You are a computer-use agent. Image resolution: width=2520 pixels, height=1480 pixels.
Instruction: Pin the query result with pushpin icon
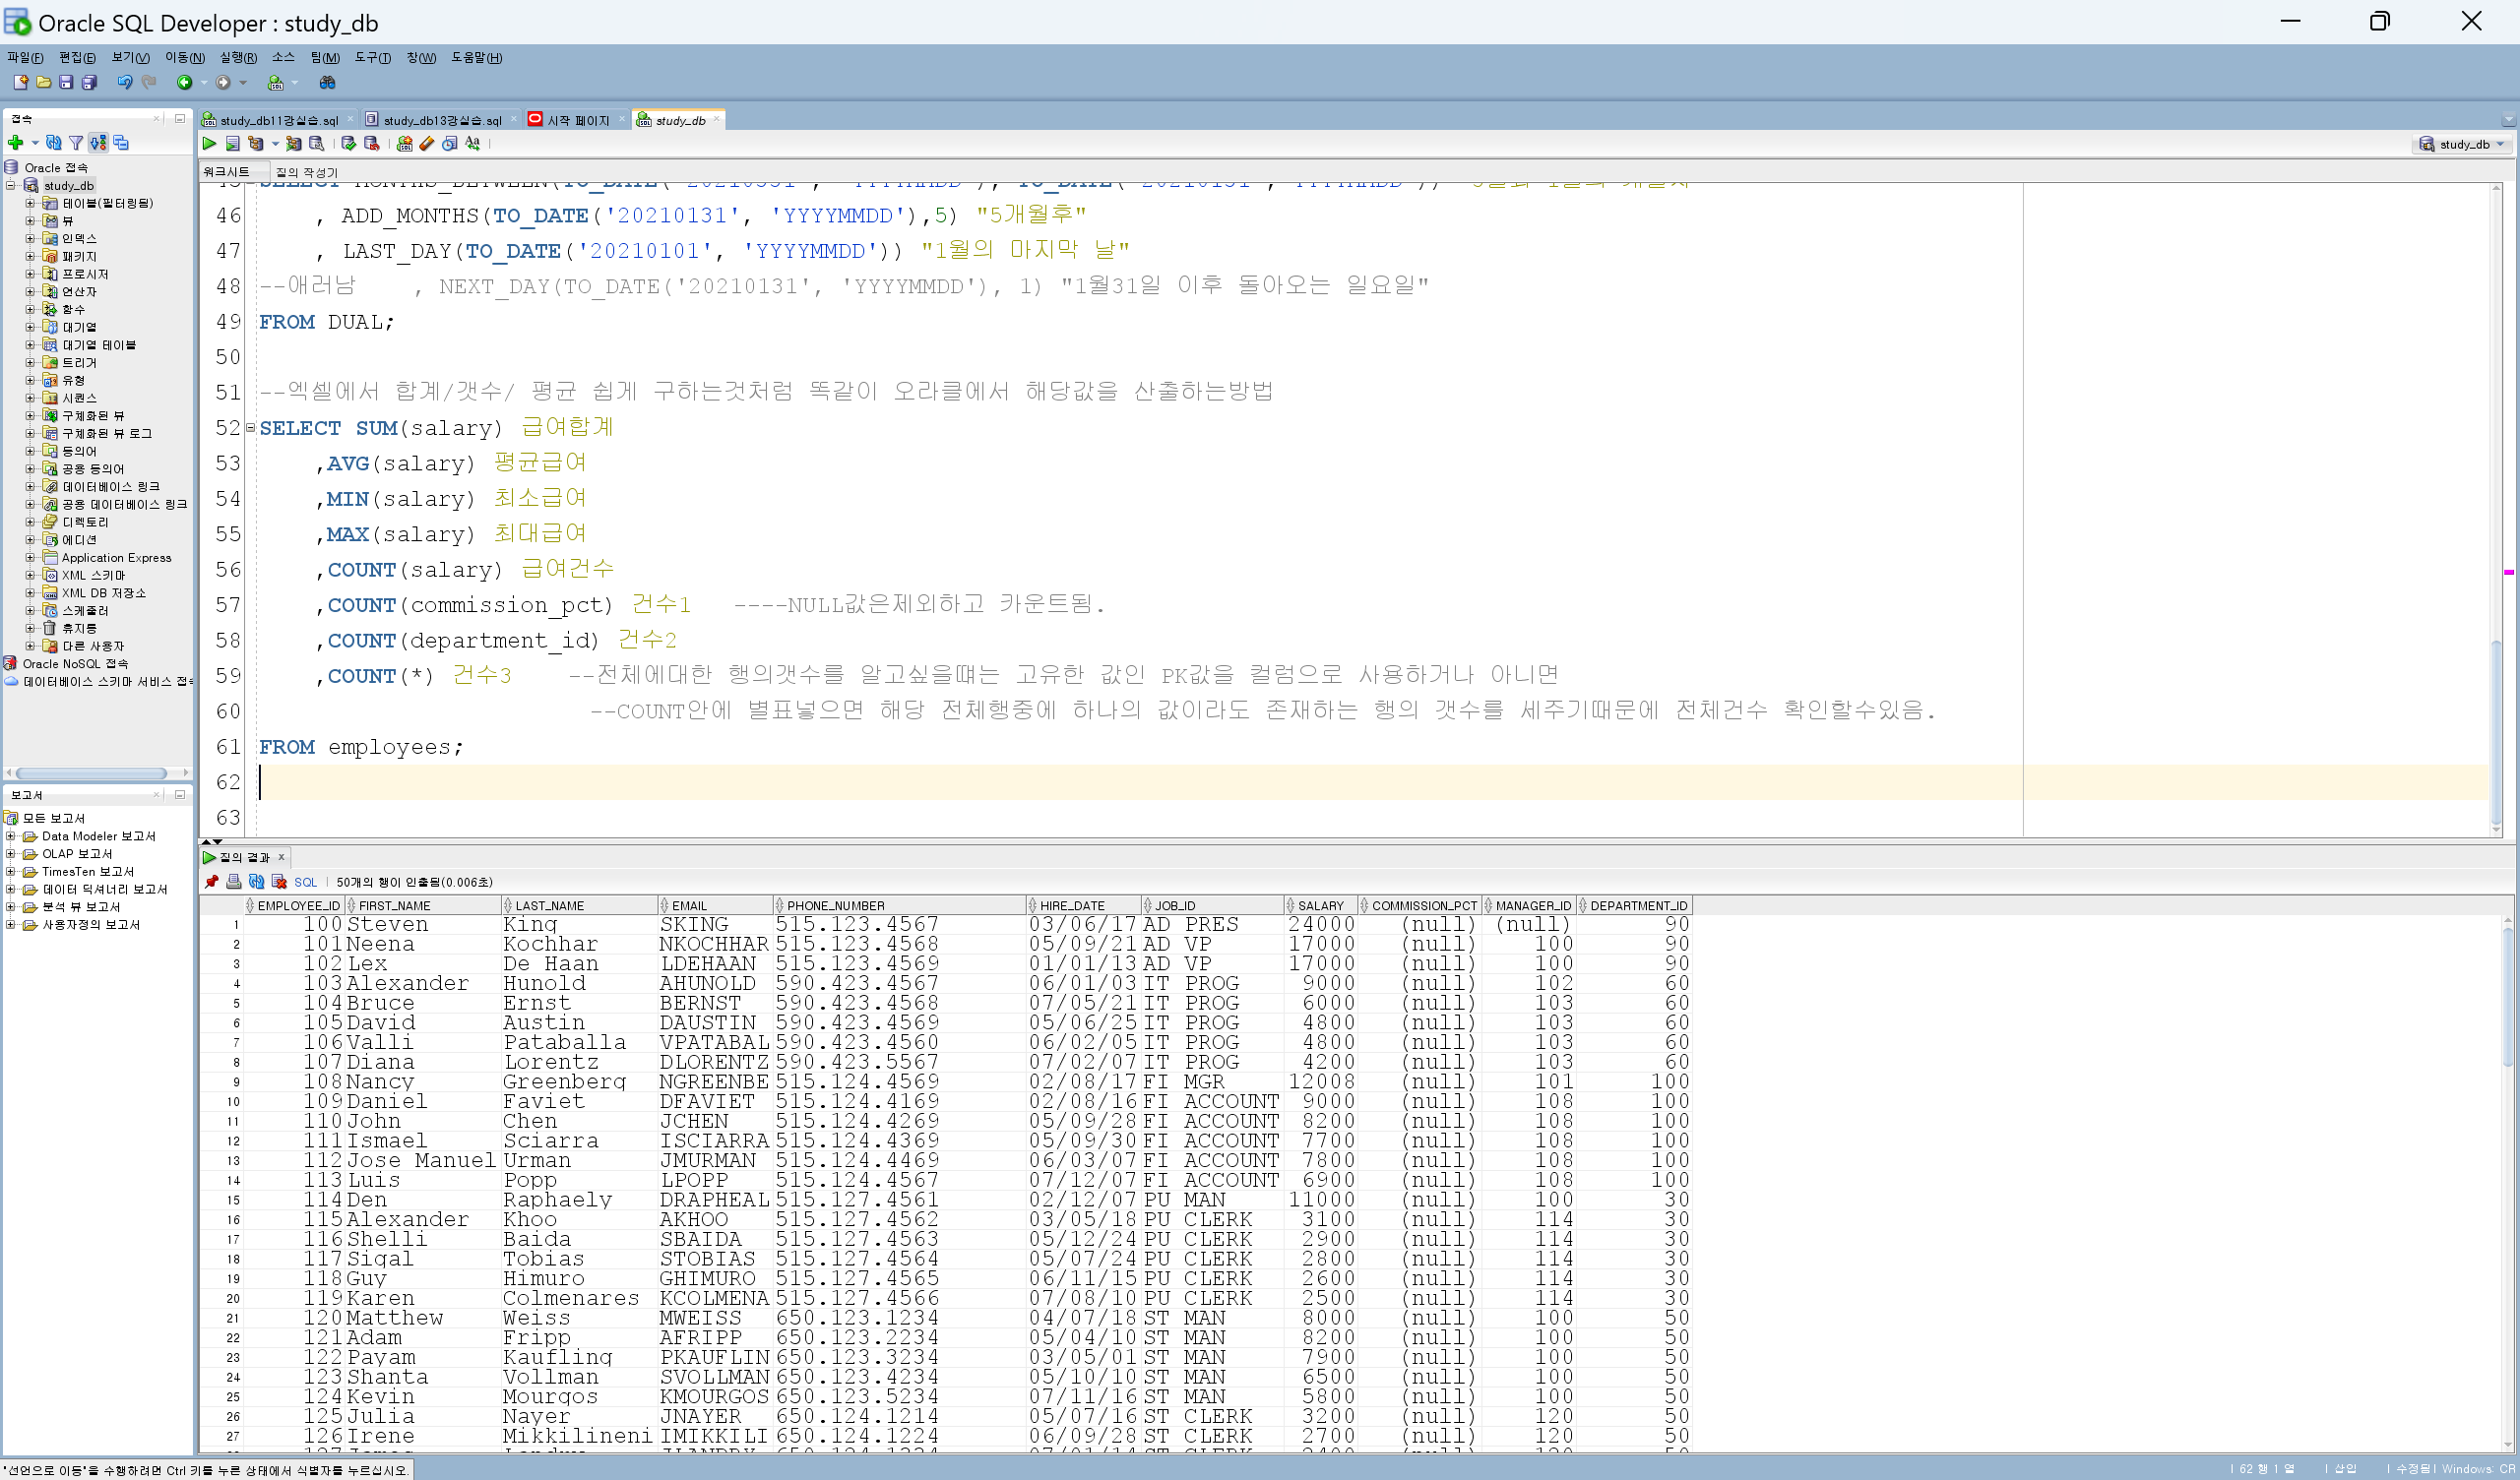[211, 882]
